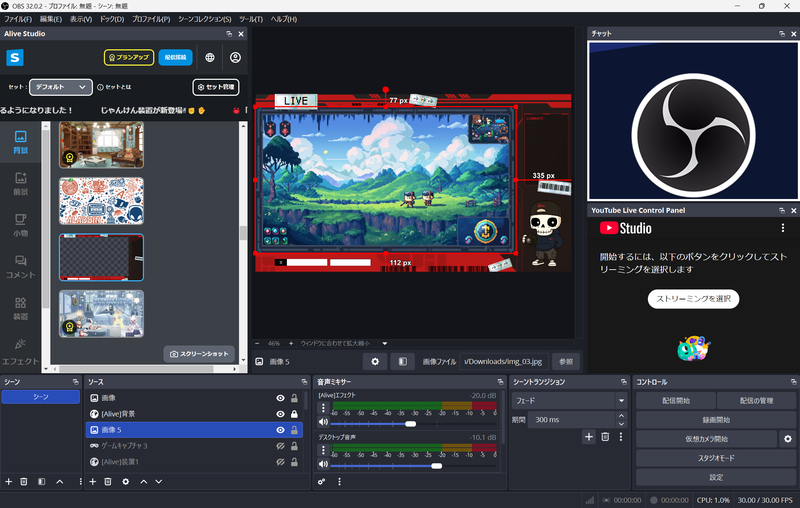Image resolution: width=800 pixels, height=508 pixels.
Task: Close the Alive Studio dock
Action: tap(241, 34)
